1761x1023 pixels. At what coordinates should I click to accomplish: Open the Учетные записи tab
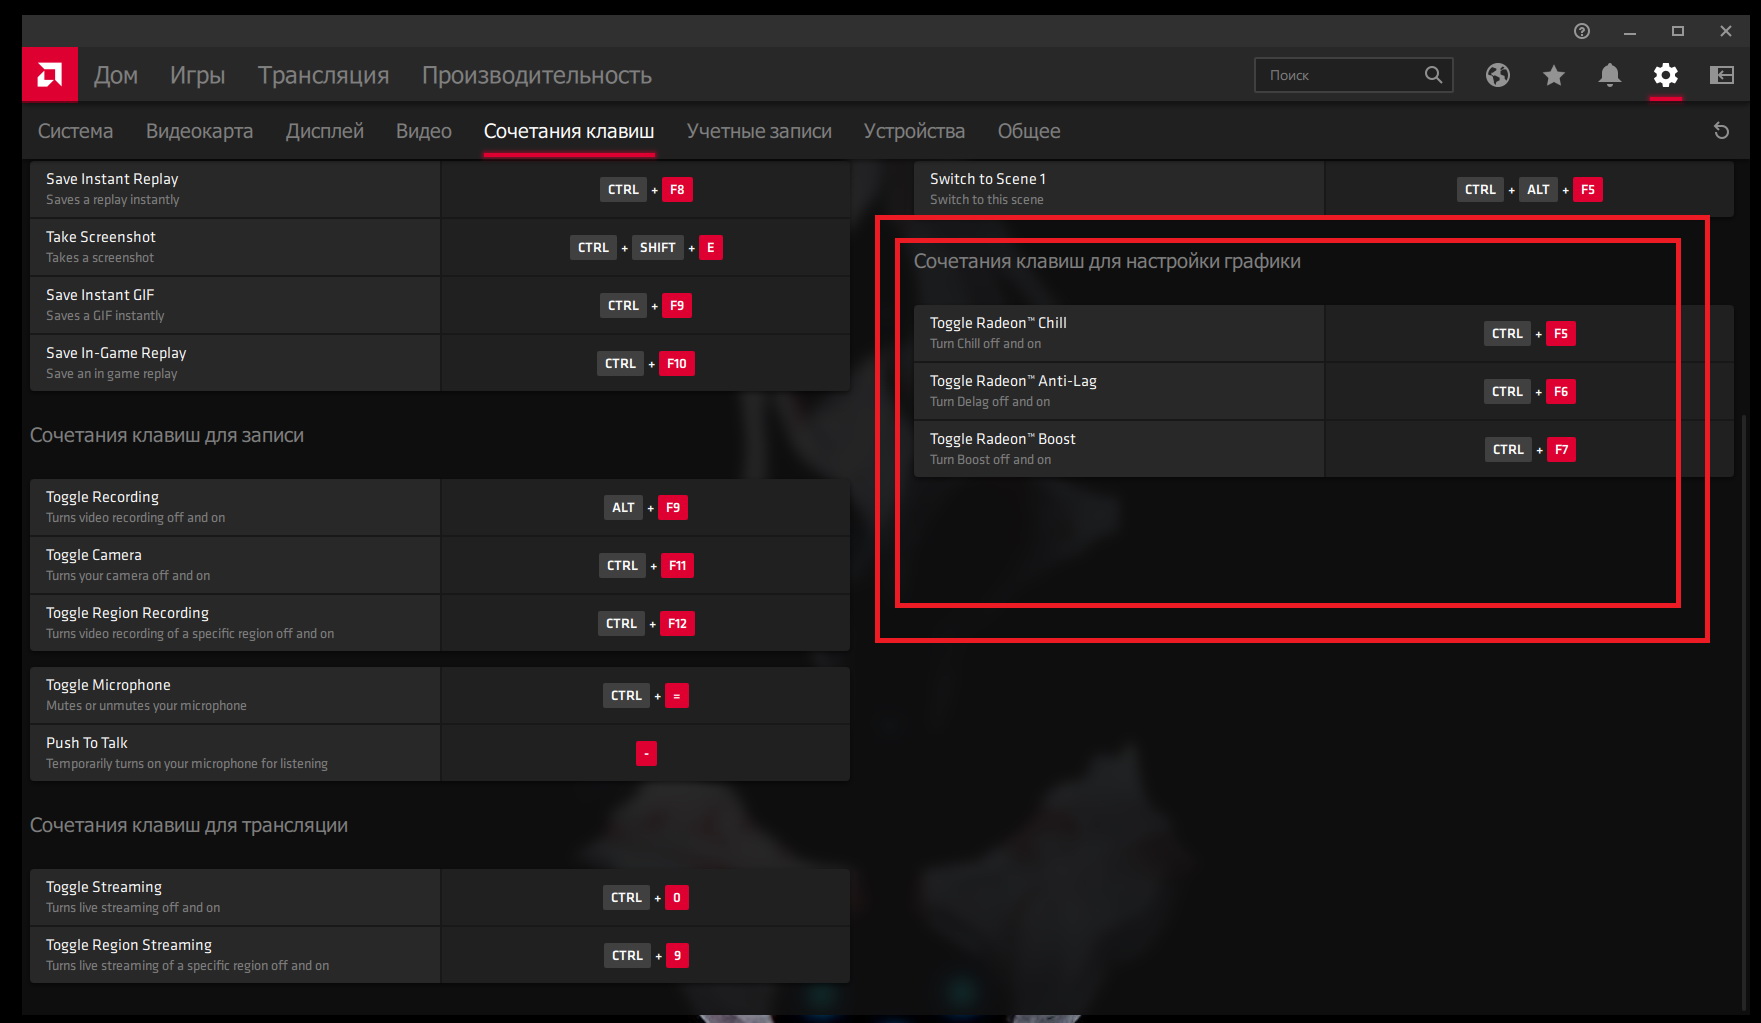[759, 131]
